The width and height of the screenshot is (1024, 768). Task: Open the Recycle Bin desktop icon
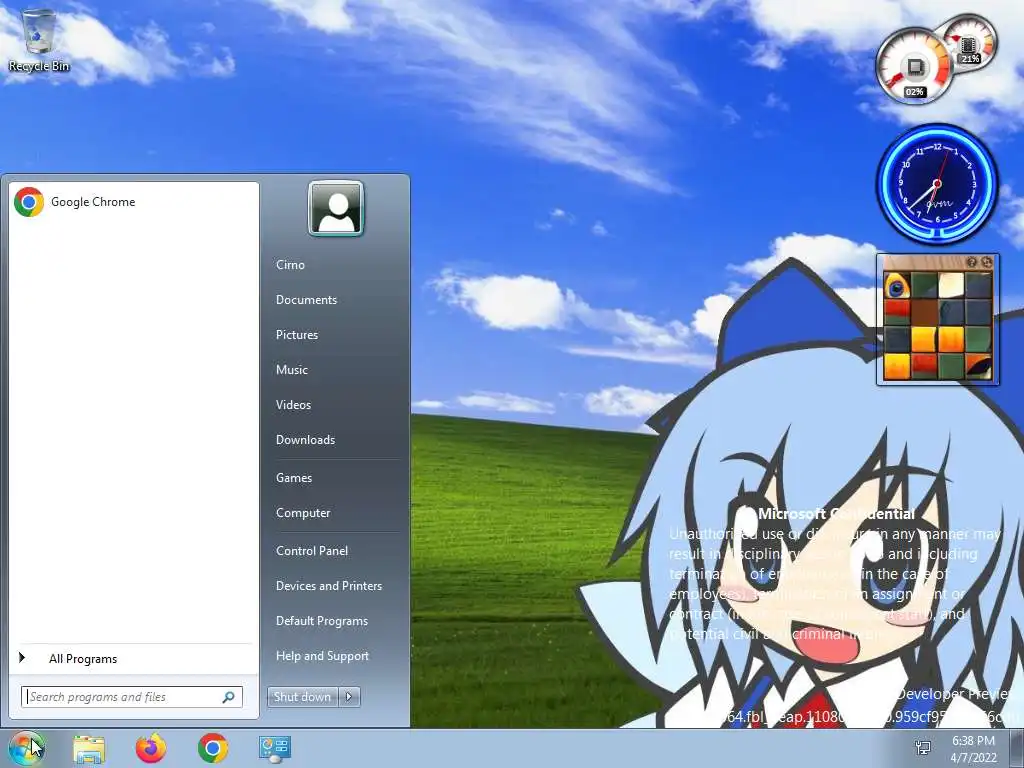pyautogui.click(x=39, y=40)
